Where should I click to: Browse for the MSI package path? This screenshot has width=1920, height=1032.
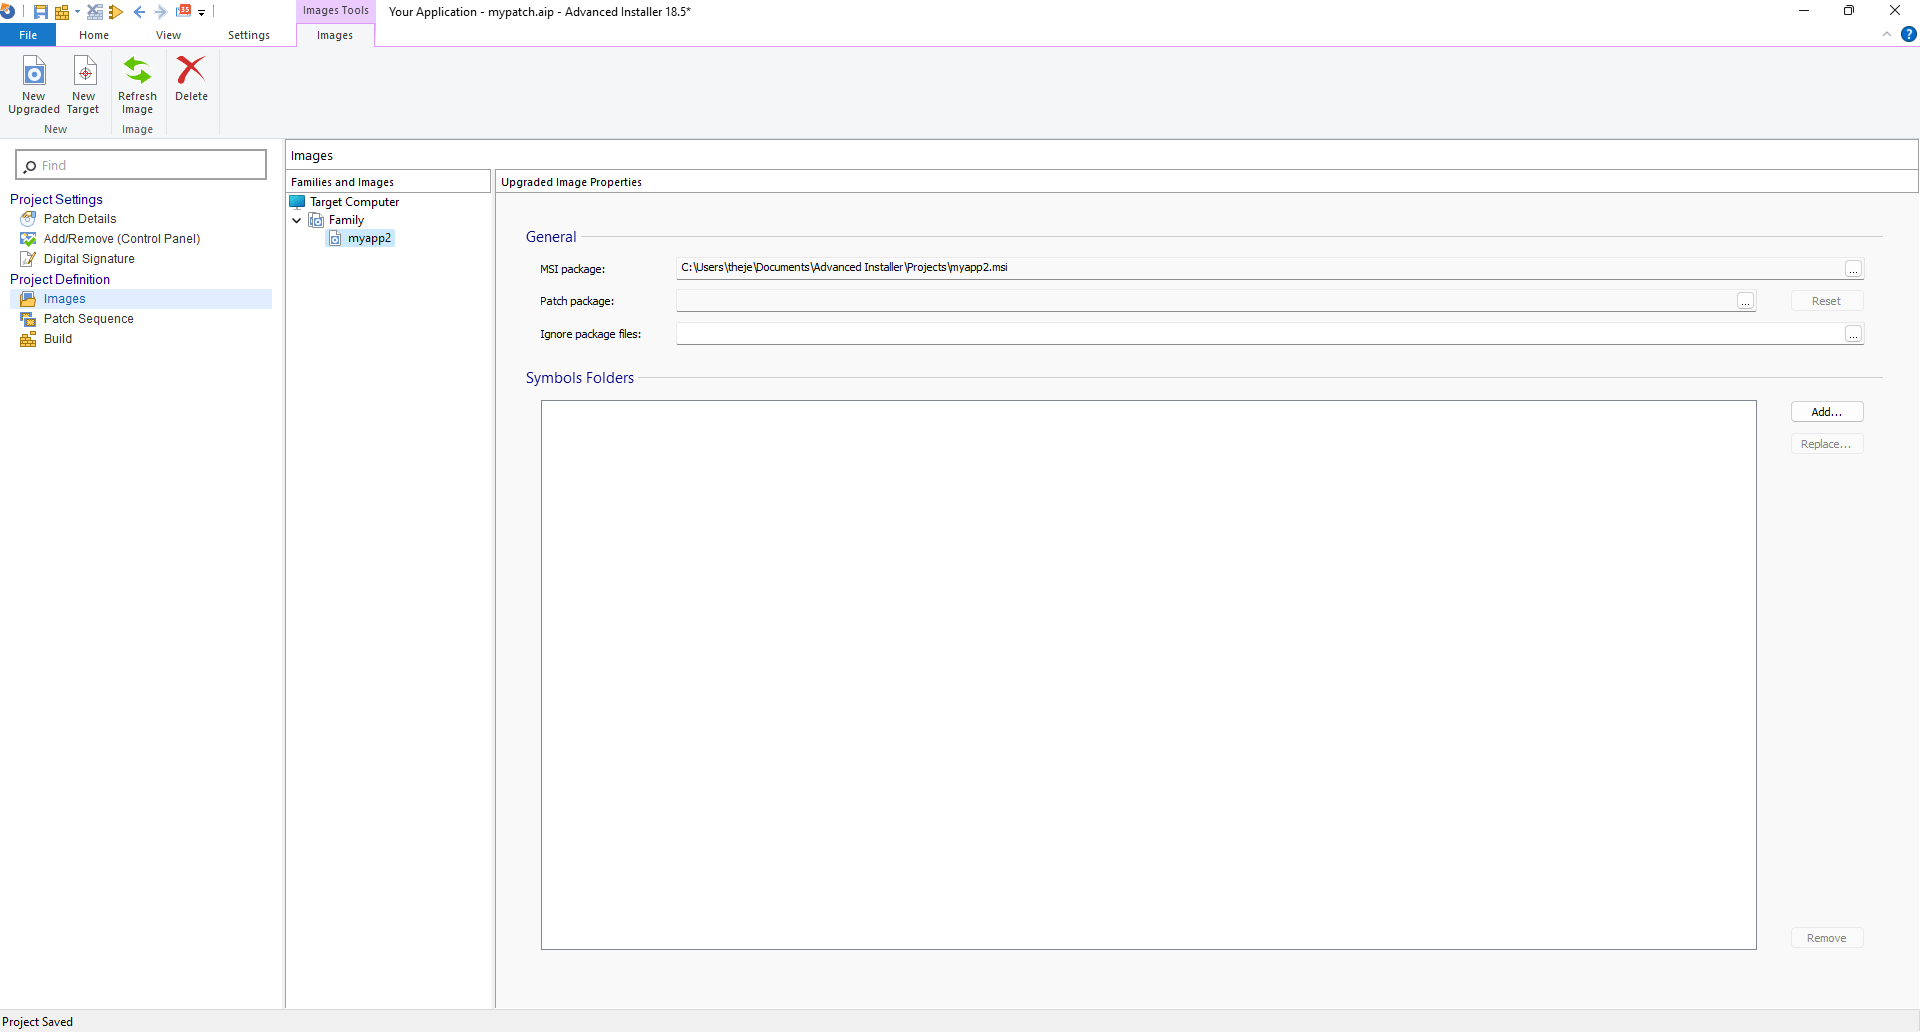pos(1853,269)
